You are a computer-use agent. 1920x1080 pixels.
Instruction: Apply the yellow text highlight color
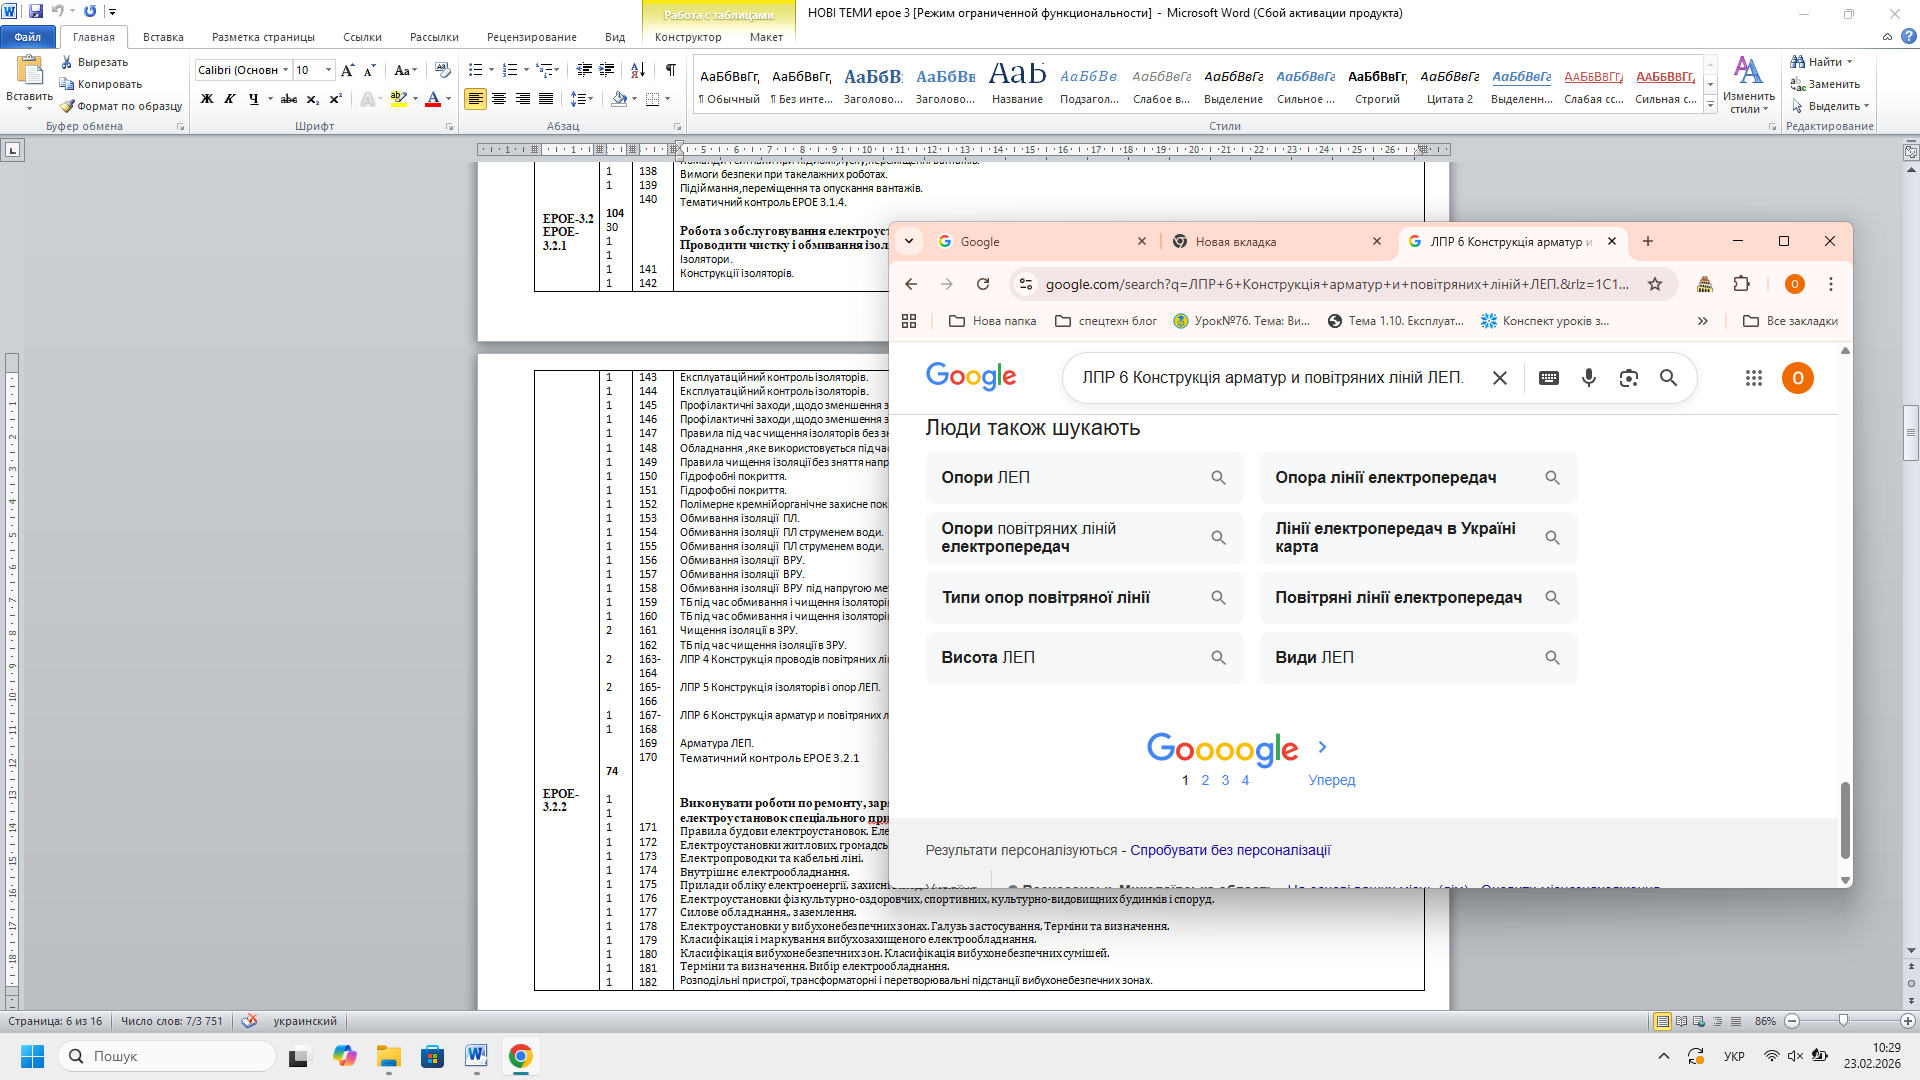399,99
